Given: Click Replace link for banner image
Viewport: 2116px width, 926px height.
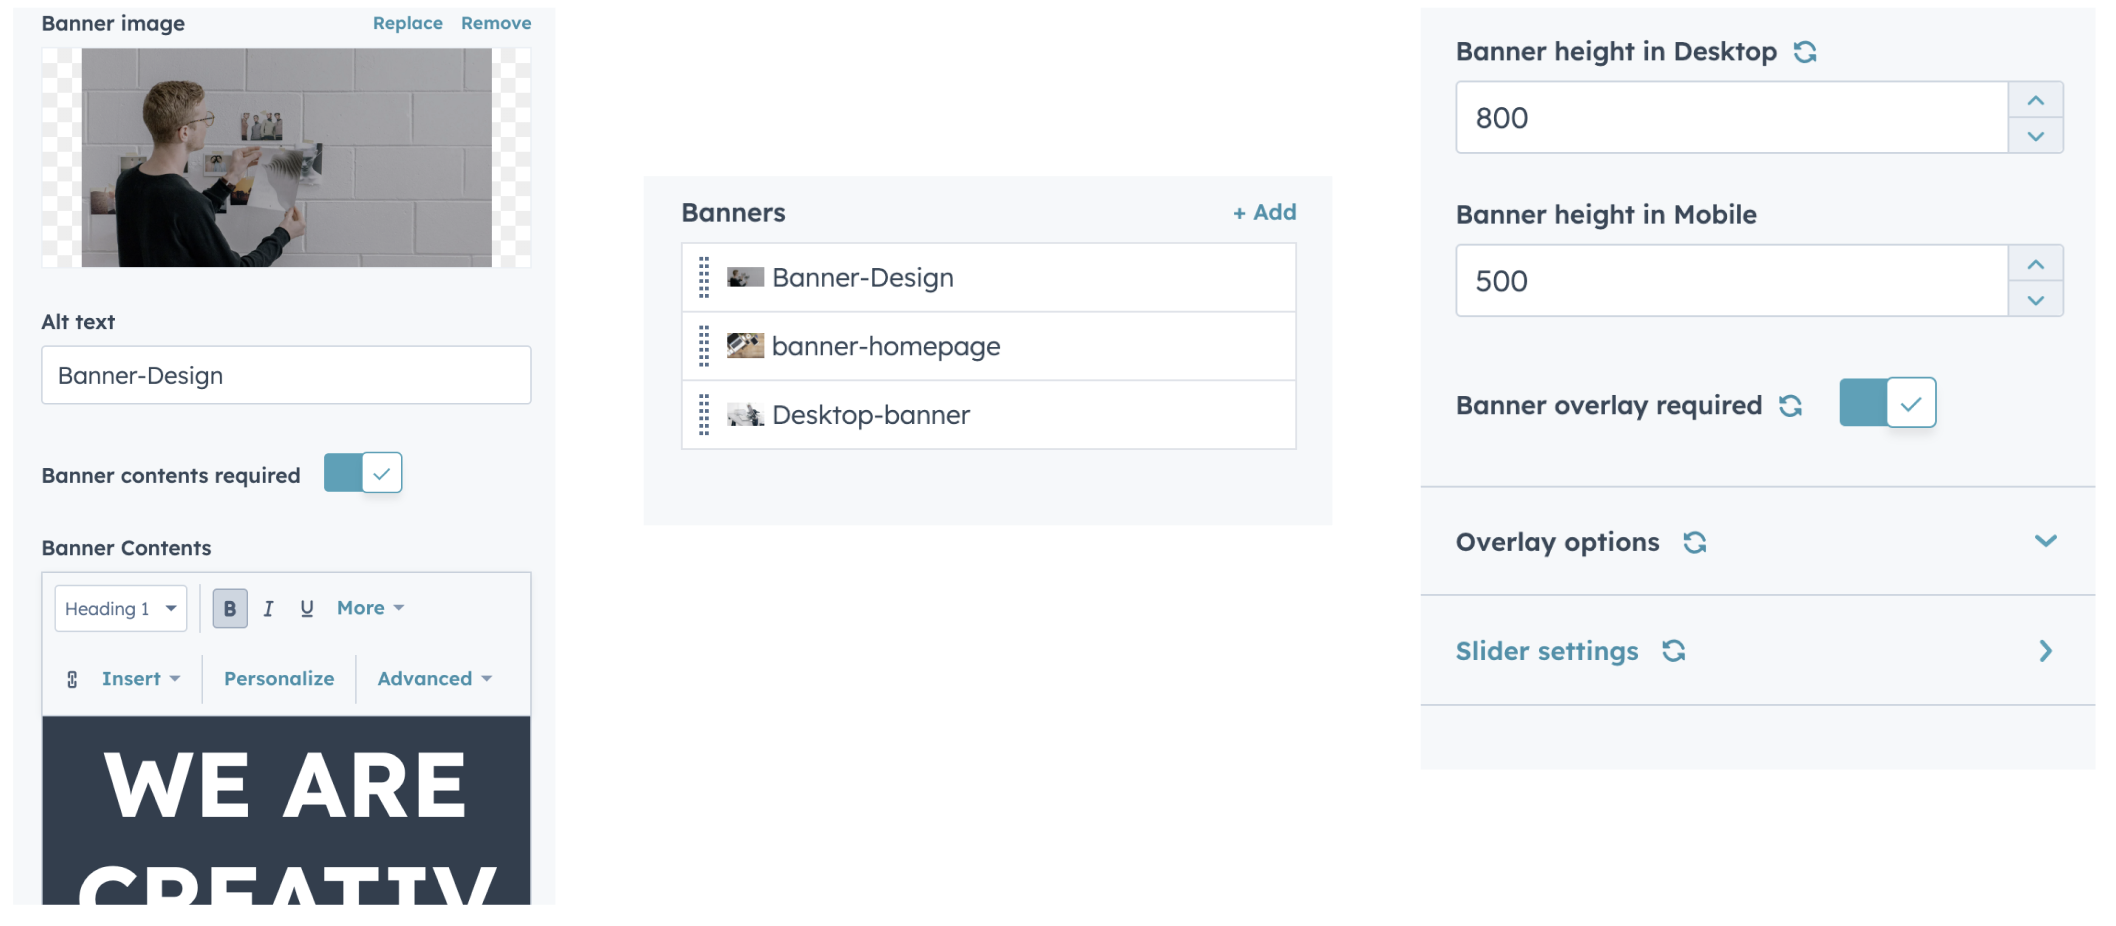Looking at the screenshot, I should [x=407, y=23].
